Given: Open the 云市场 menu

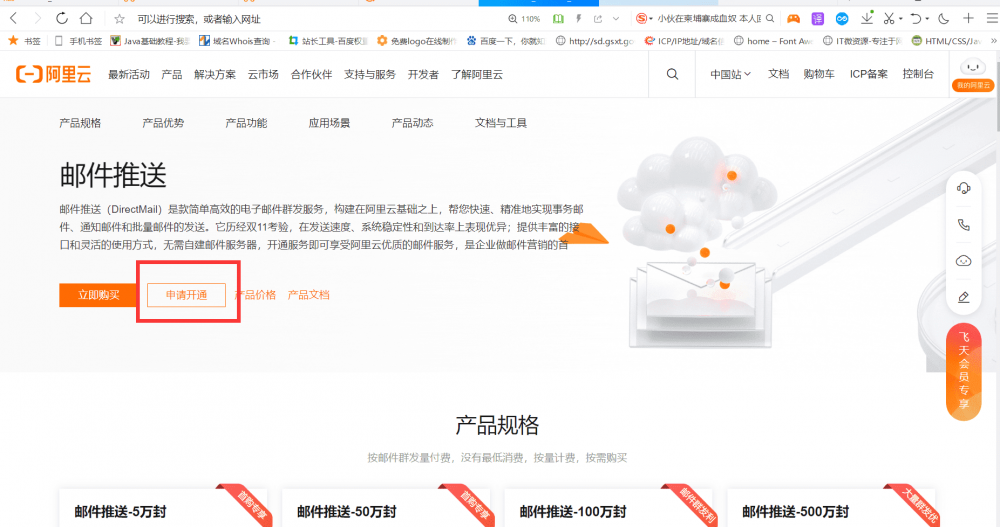Looking at the screenshot, I should click(x=263, y=75).
